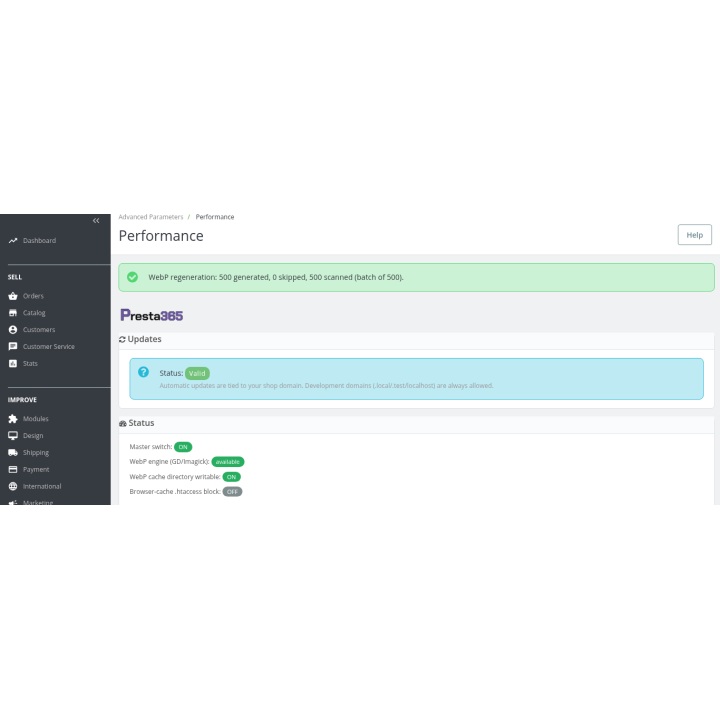Viewport: 720px width, 720px height.
Task: Open Dashboard from the sidebar
Action: [x=39, y=241]
